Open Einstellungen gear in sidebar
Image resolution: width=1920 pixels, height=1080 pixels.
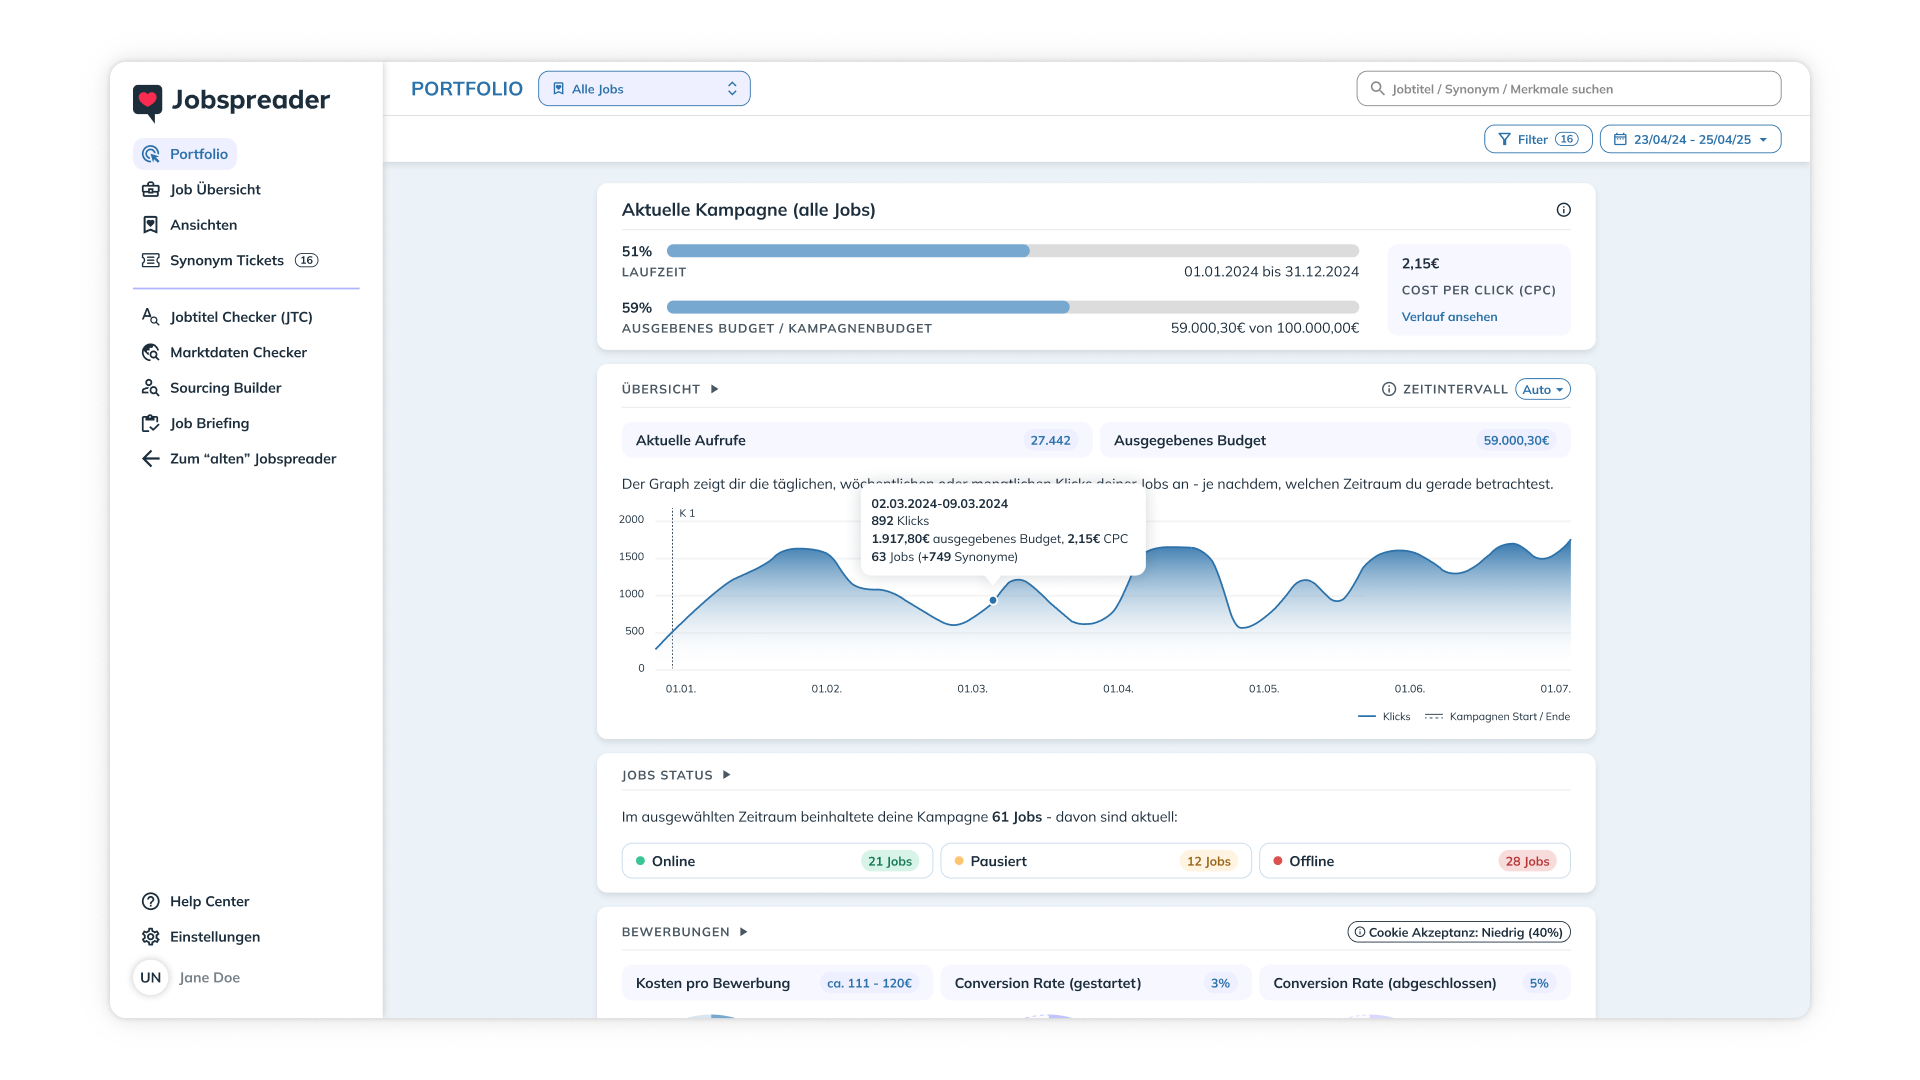(214, 937)
